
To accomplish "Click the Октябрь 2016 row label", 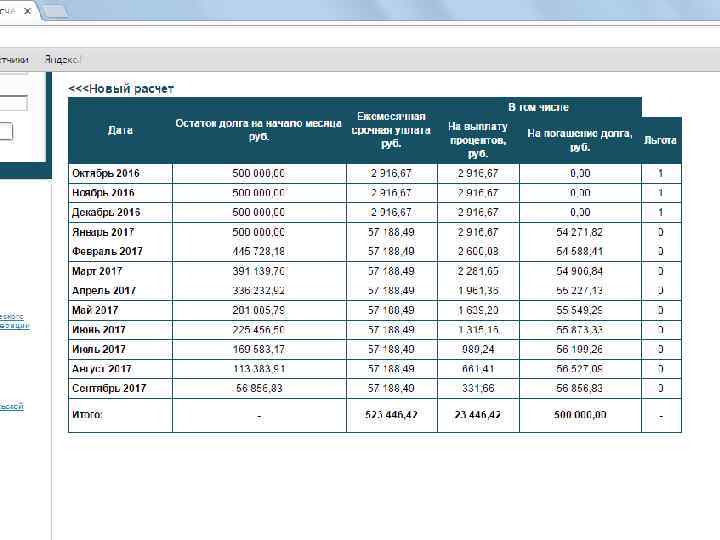I will 106,174.
